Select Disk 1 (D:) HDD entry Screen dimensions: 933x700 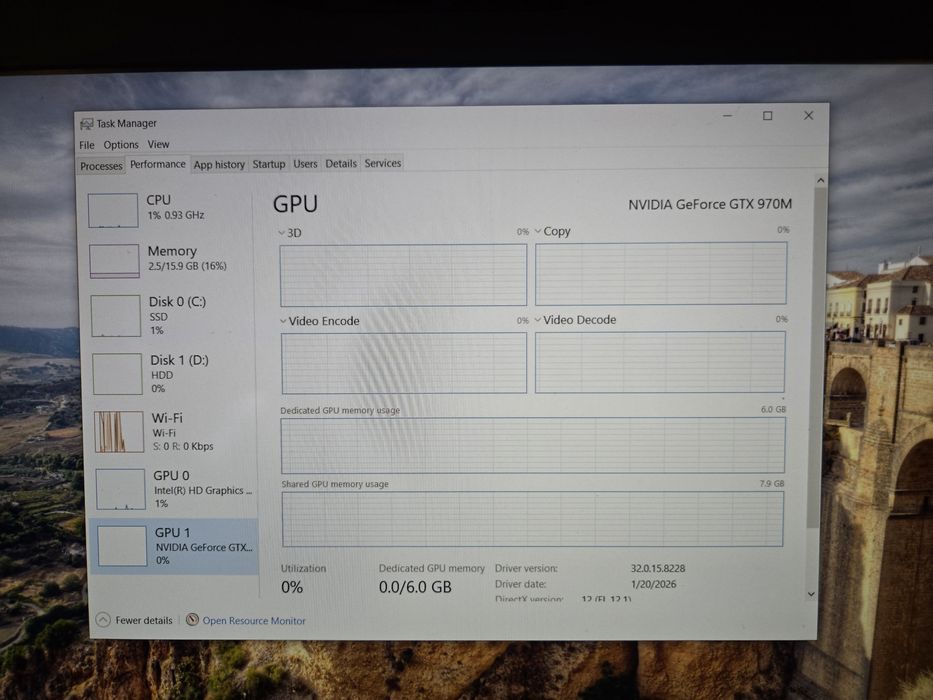pyautogui.click(x=173, y=374)
